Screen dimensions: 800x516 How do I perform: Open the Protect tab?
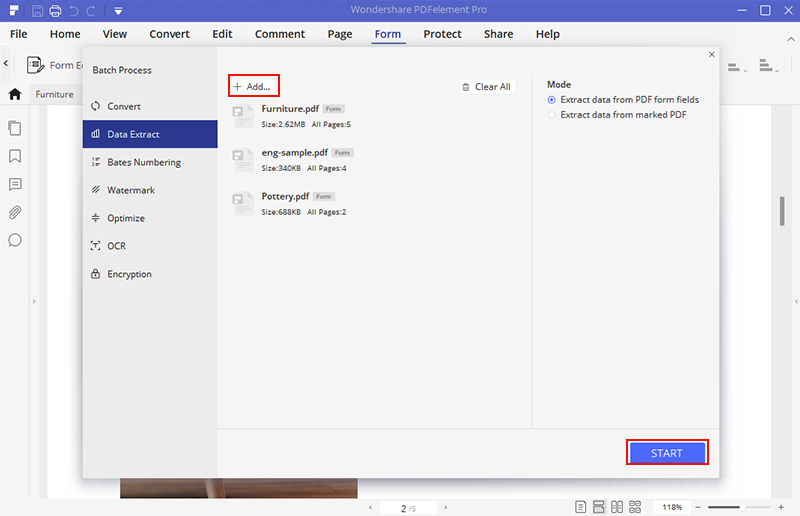(442, 34)
